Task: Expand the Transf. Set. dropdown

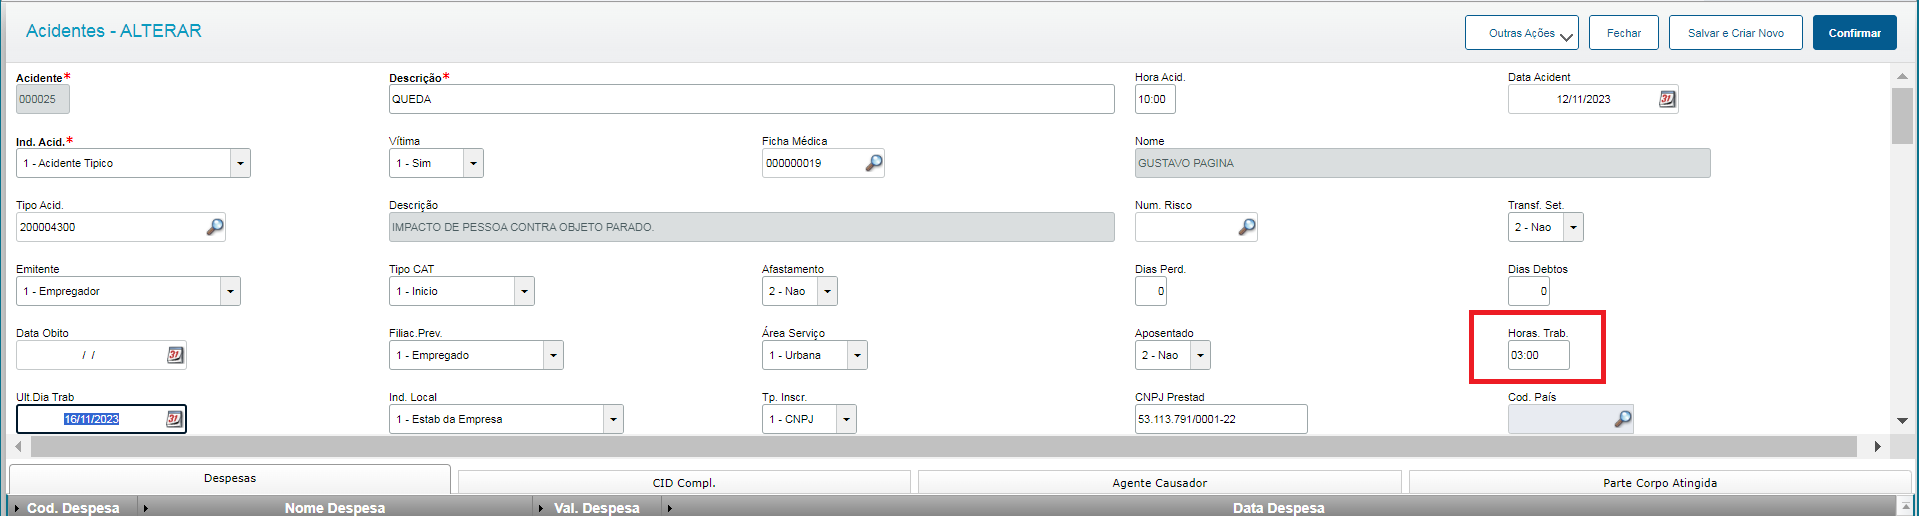Action: click(1573, 227)
